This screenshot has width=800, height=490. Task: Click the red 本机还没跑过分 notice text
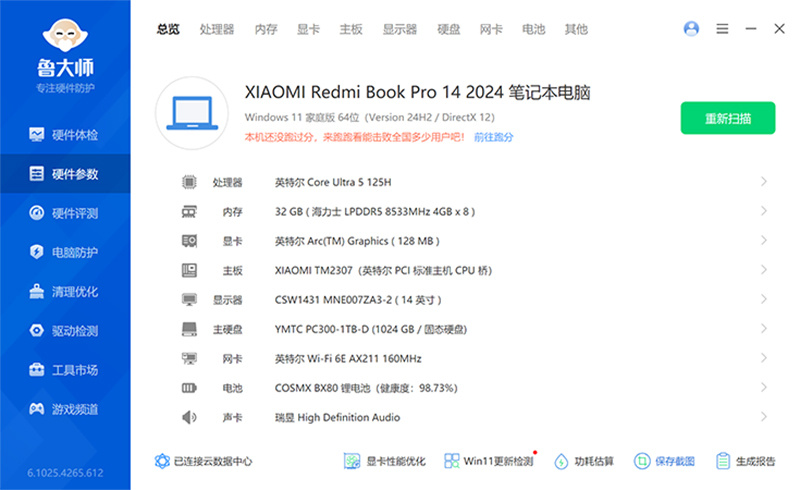click(354, 137)
